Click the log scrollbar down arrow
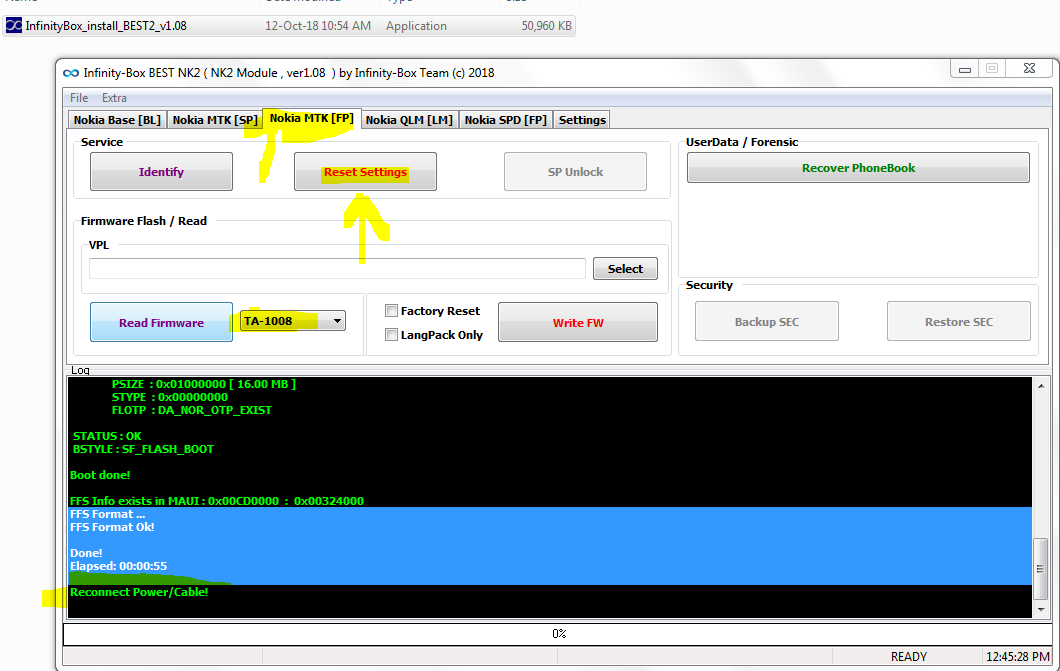Image resolution: width=1060 pixels, height=671 pixels. click(1041, 610)
